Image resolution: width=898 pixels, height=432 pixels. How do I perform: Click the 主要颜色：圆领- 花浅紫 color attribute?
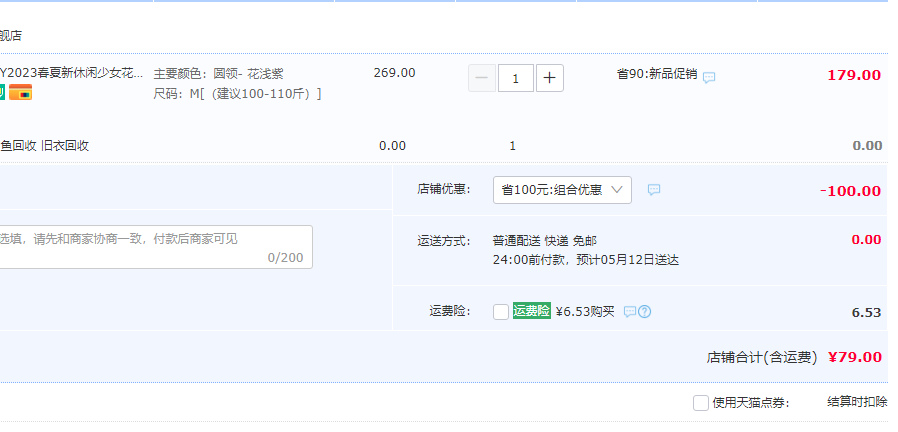click(x=219, y=74)
